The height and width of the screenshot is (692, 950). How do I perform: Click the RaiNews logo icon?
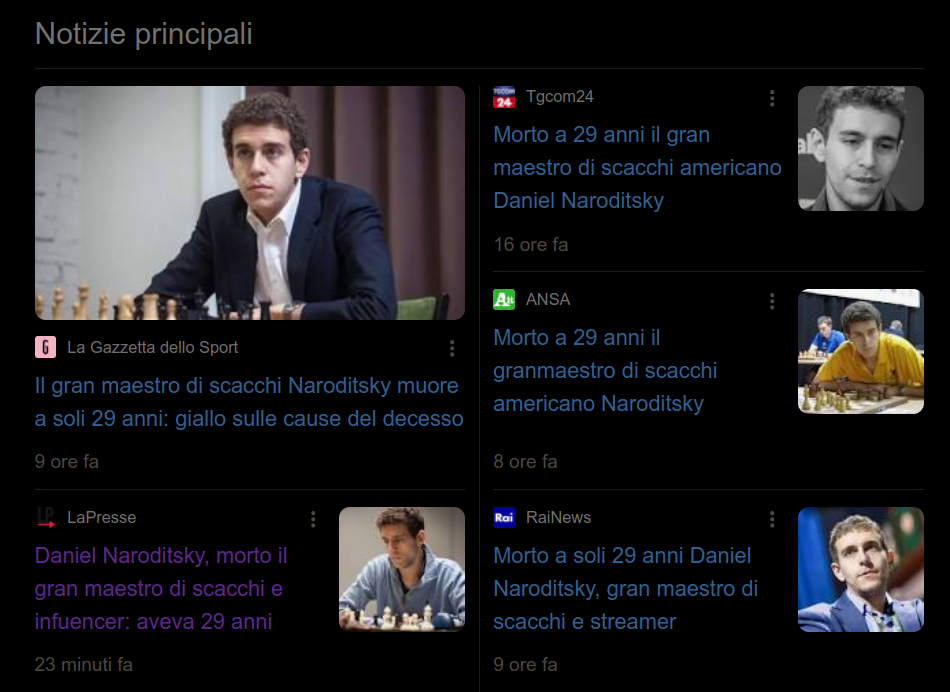pos(504,517)
